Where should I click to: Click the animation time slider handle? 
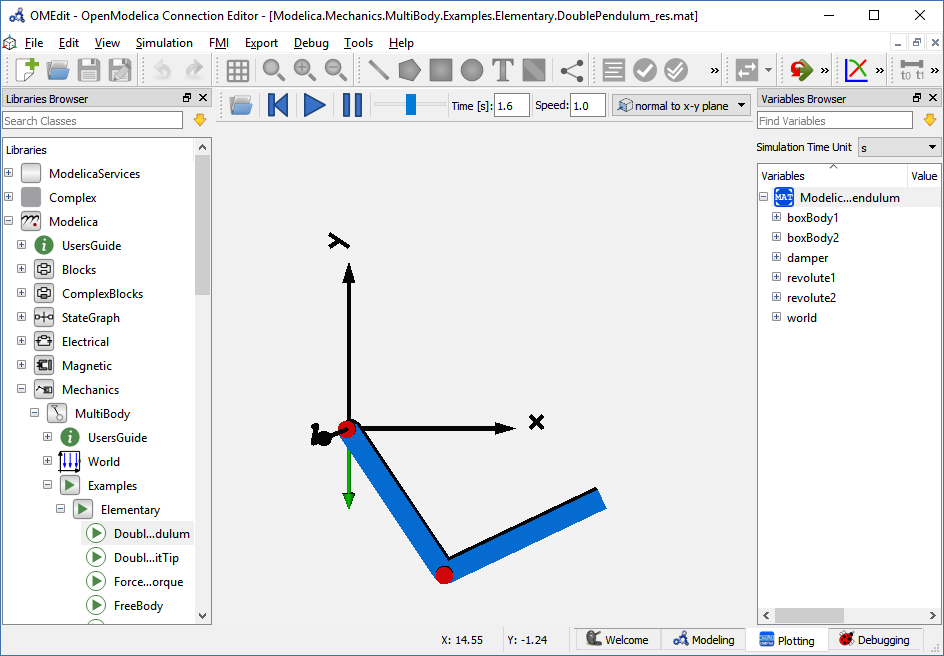coord(410,105)
